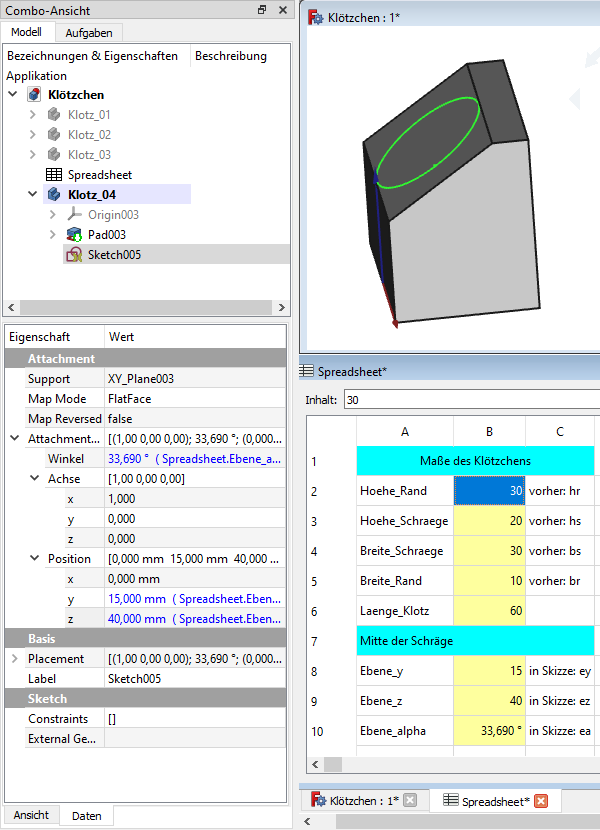Click the Origin003 axis icon
The width and height of the screenshot is (600, 830).
pyautogui.click(x=73, y=215)
